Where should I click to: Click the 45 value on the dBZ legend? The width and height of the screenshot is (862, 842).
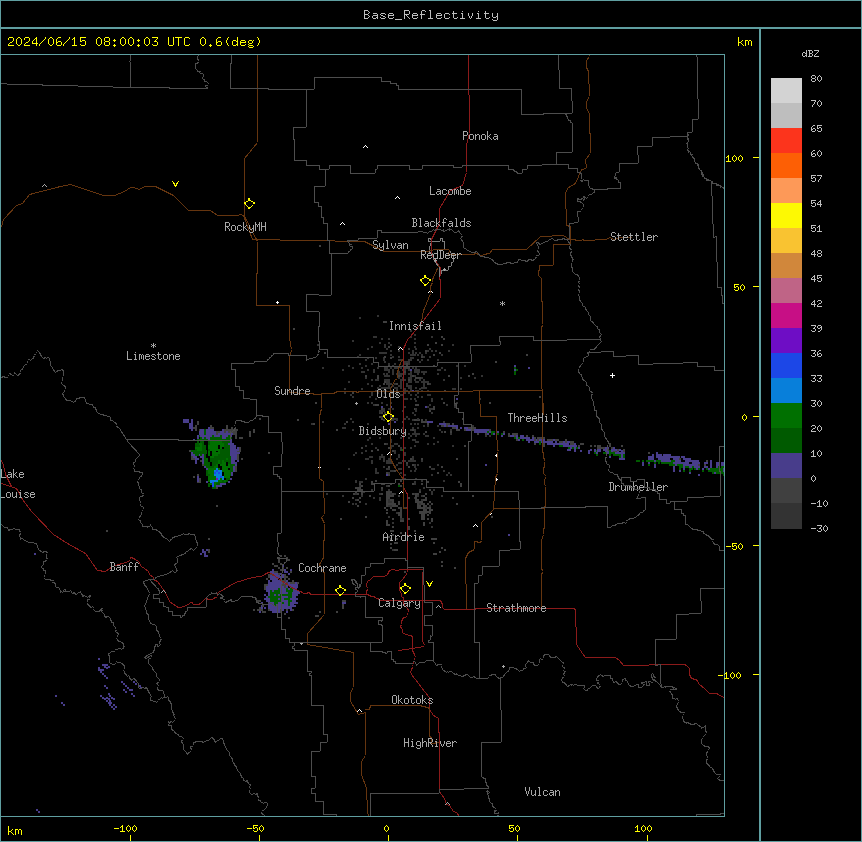(x=816, y=279)
